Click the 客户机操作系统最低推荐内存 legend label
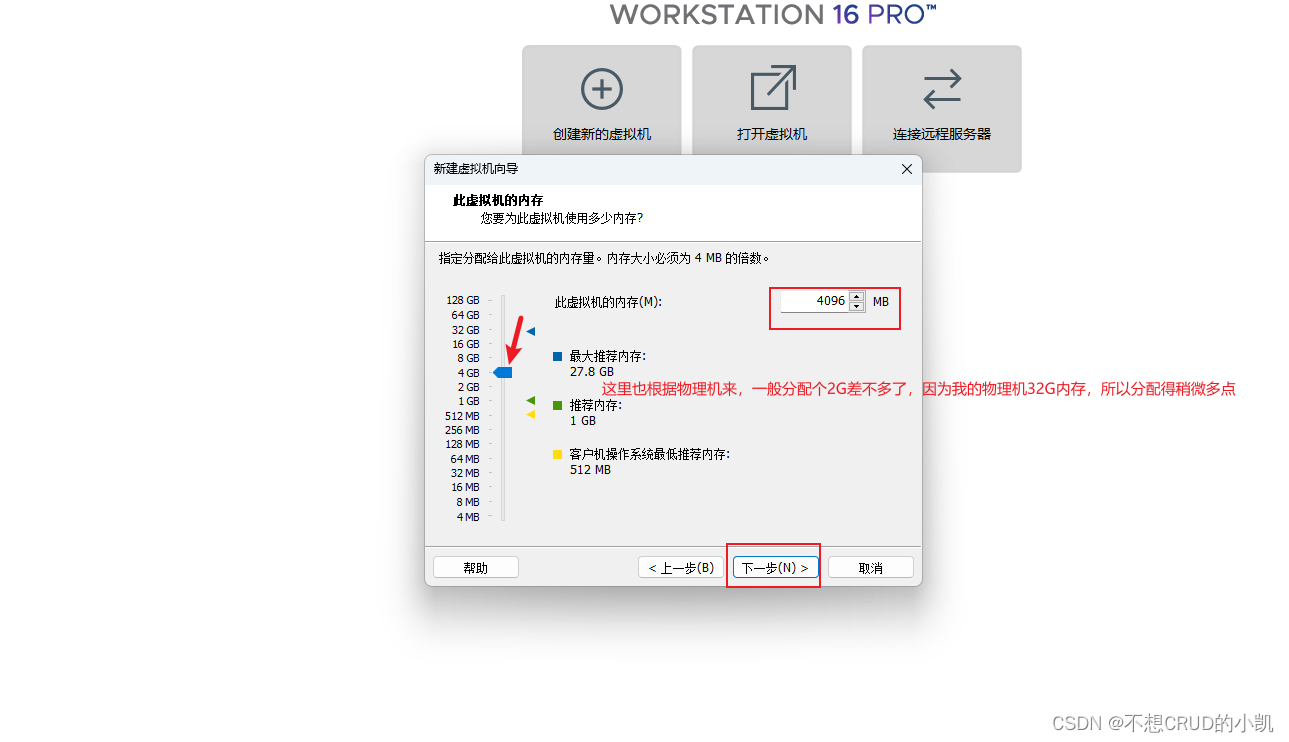Screen dimensions: 1289x742 [649, 454]
